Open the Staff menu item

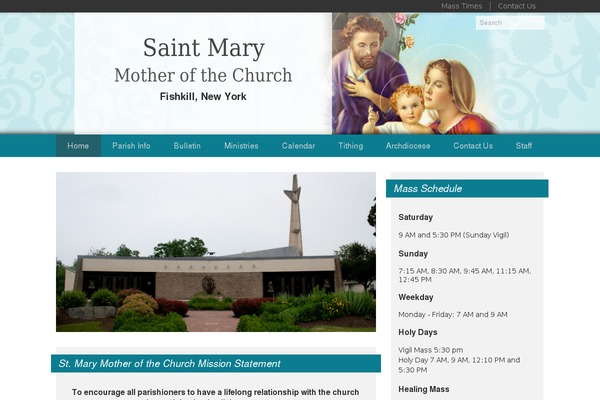click(524, 146)
